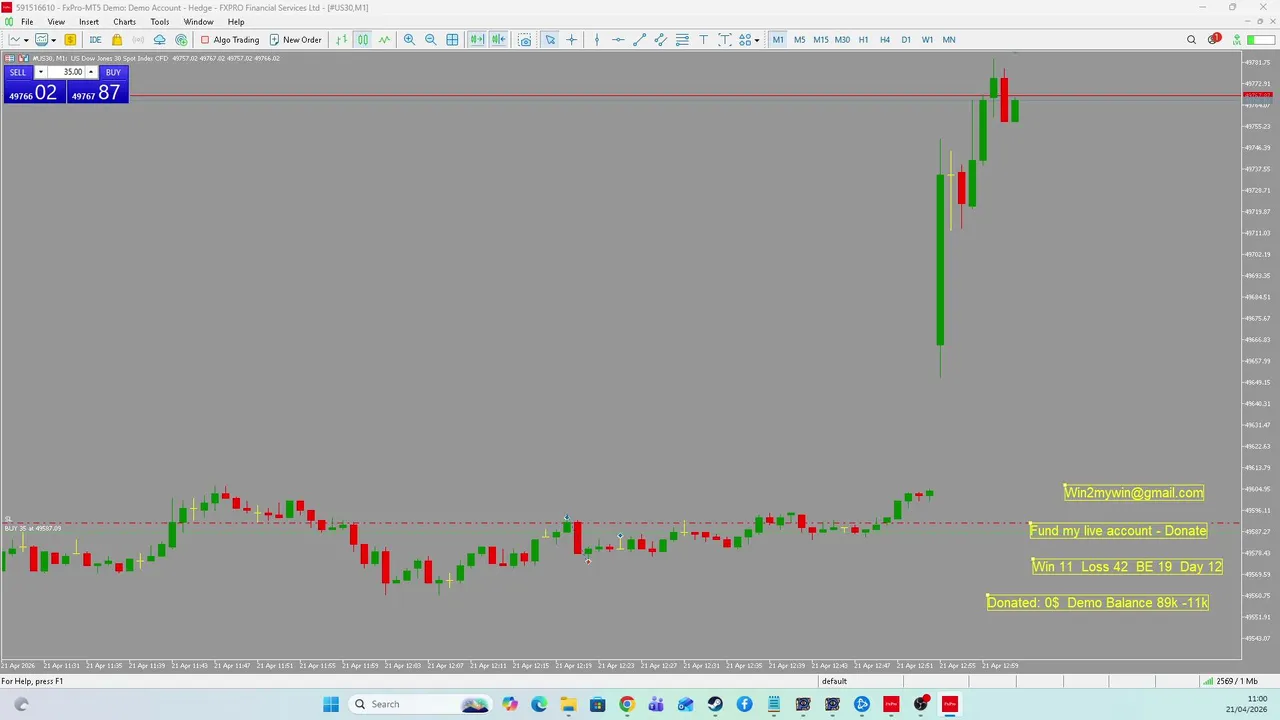Decrease lot volume with the down arrow
The width and height of the screenshot is (1280, 720).
[40, 72]
